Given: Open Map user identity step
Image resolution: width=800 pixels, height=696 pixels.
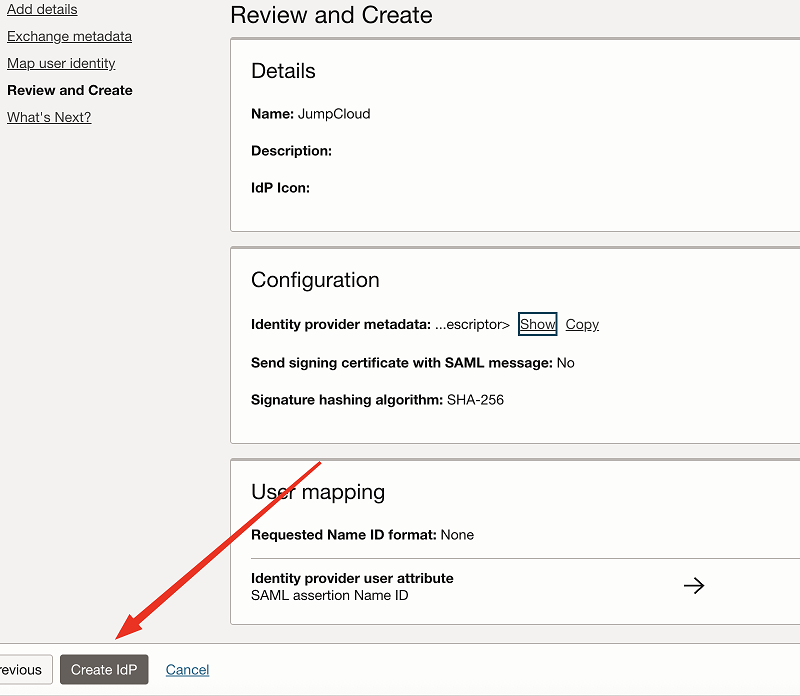Looking at the screenshot, I should pos(61,63).
